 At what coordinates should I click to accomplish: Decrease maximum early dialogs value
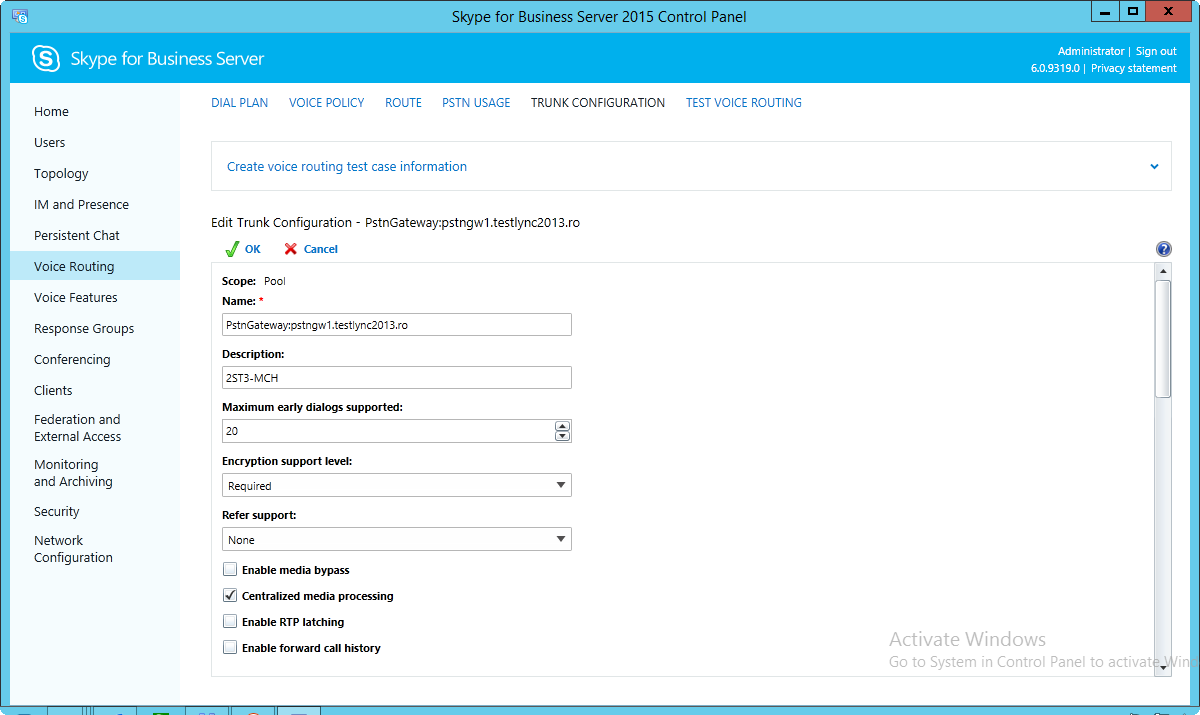click(562, 436)
